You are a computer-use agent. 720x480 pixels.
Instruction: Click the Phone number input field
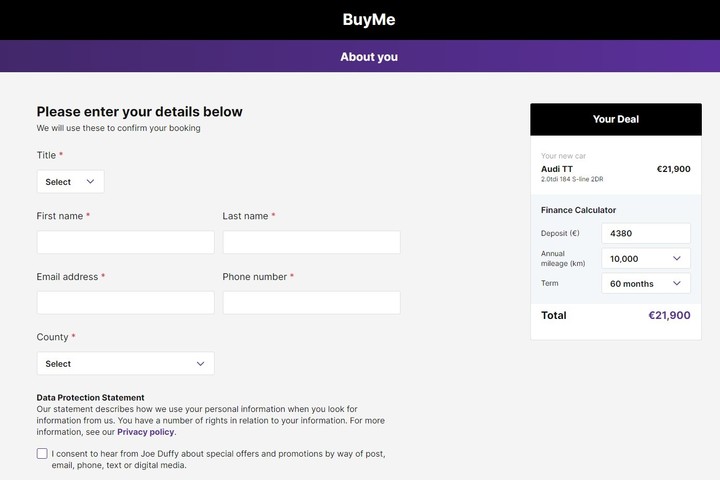pyautogui.click(x=311, y=303)
